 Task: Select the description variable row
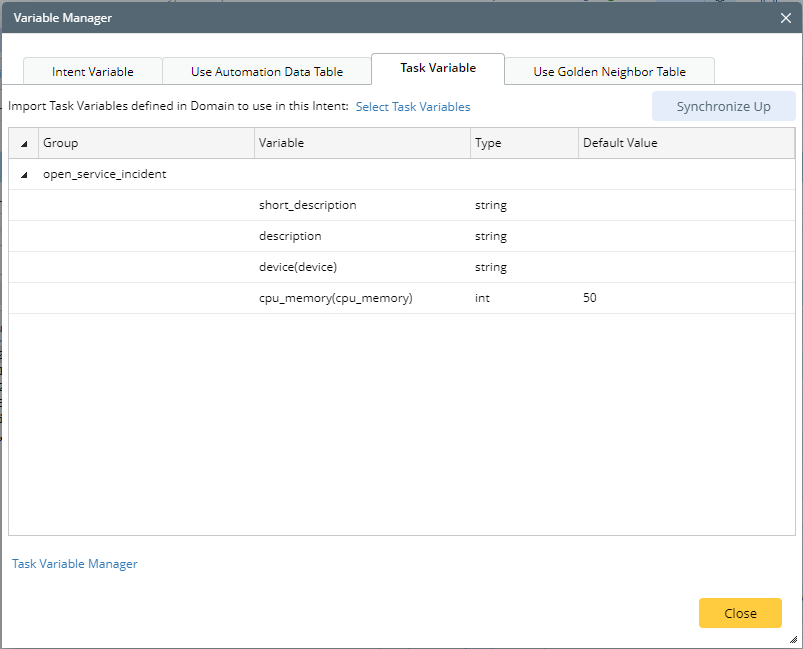(x=290, y=236)
